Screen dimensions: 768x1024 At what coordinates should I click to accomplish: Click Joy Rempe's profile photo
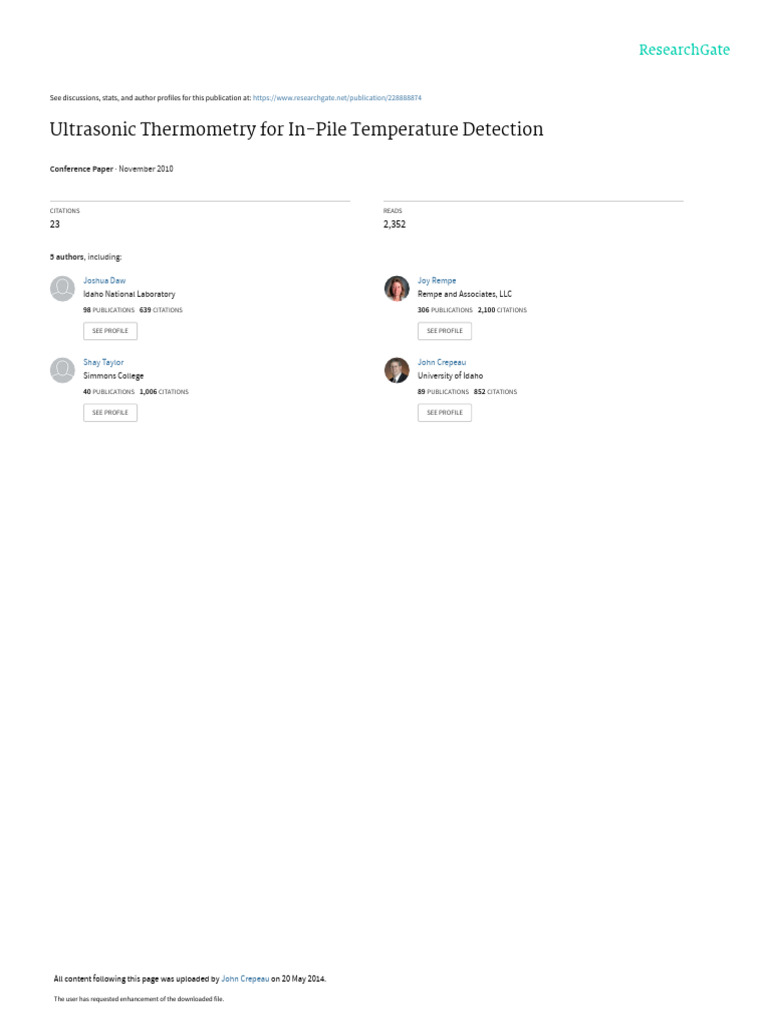397,289
